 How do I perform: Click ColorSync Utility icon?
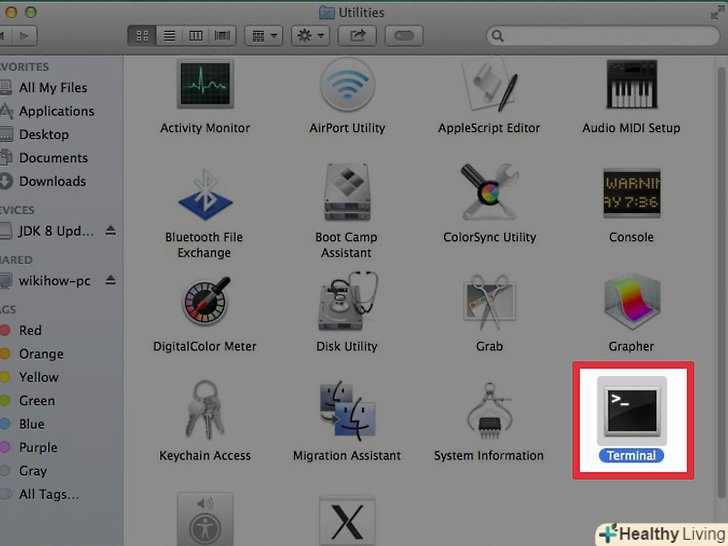coord(489,192)
